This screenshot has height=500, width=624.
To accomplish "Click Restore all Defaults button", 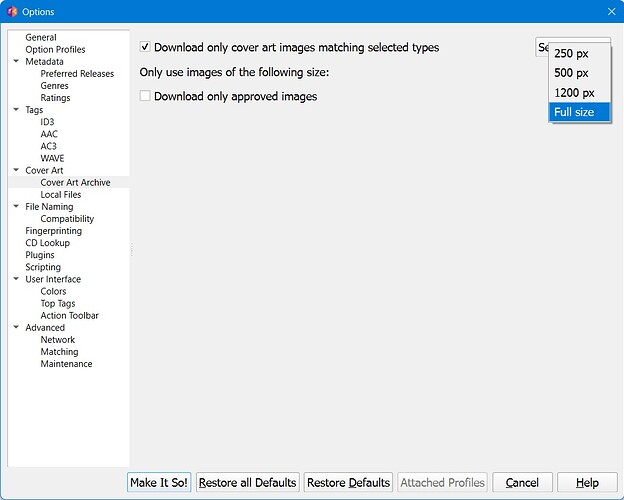I will click(248, 482).
